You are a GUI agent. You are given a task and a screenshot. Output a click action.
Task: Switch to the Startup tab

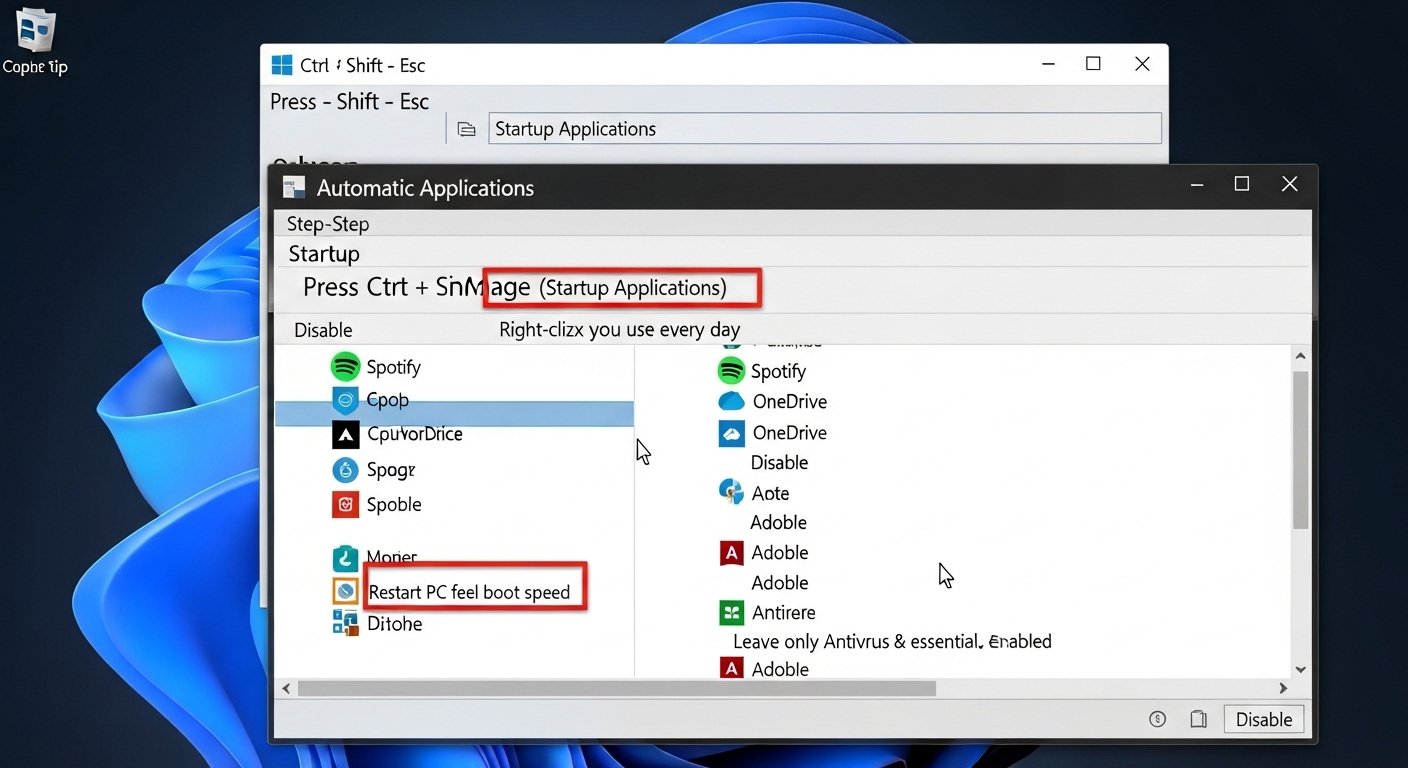(x=324, y=254)
